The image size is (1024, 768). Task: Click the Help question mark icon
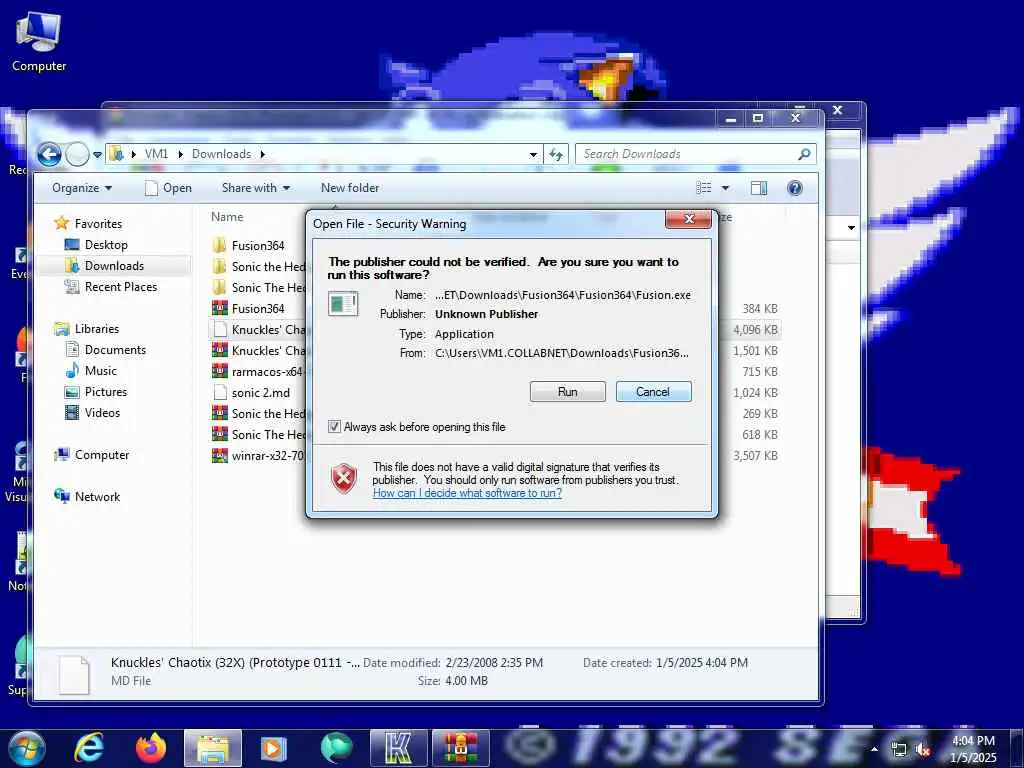(795, 188)
